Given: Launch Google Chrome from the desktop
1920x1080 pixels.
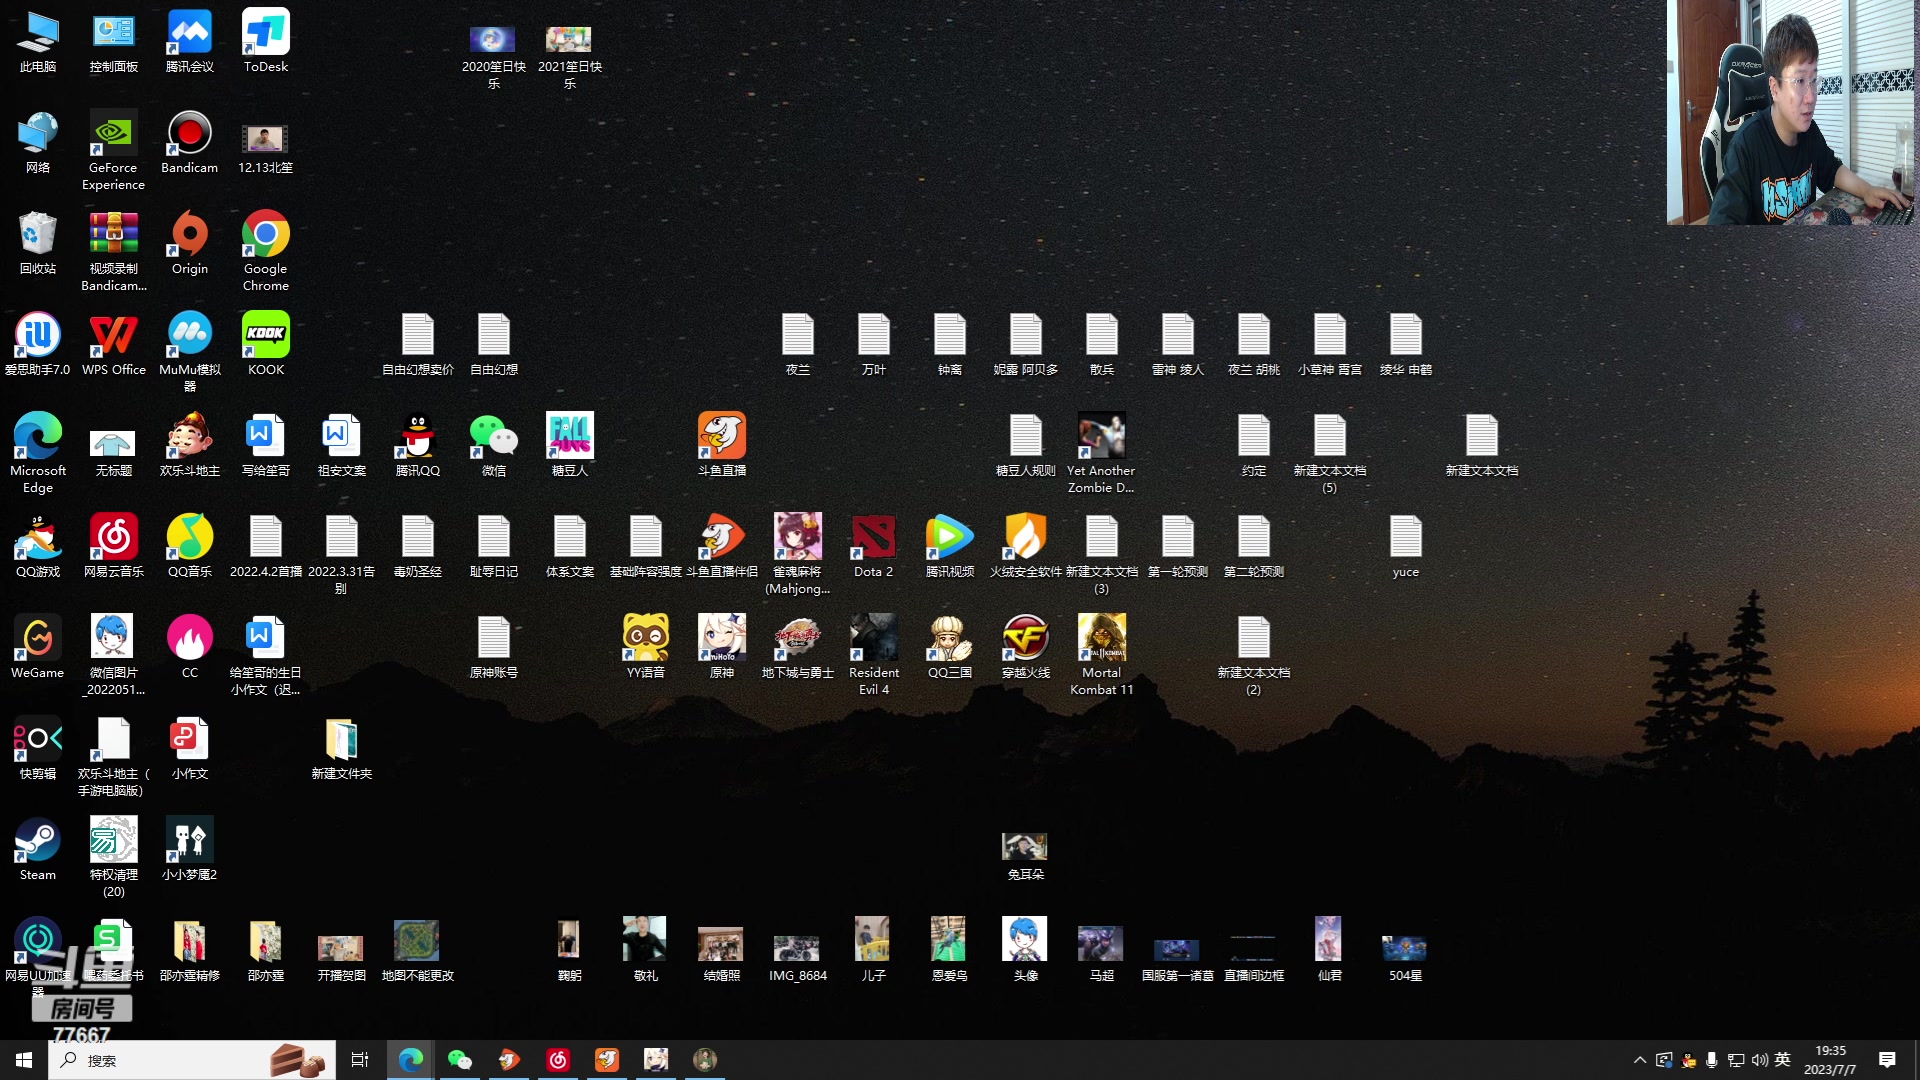Looking at the screenshot, I should click(266, 250).
